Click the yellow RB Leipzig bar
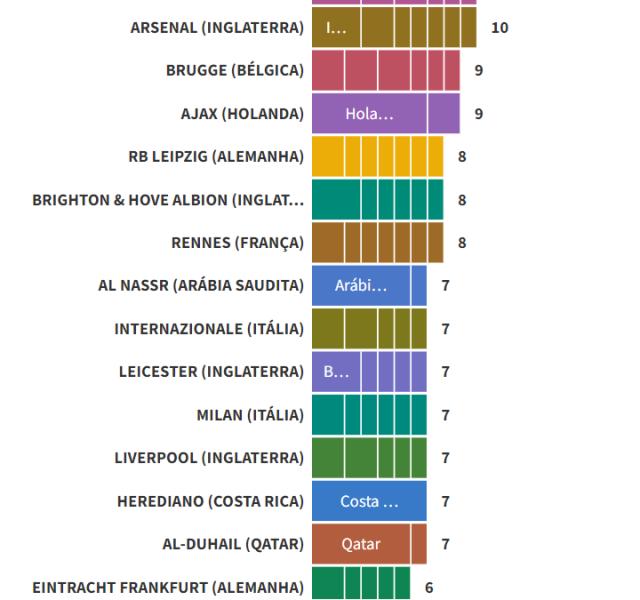The height and width of the screenshot is (600, 640). [377, 157]
